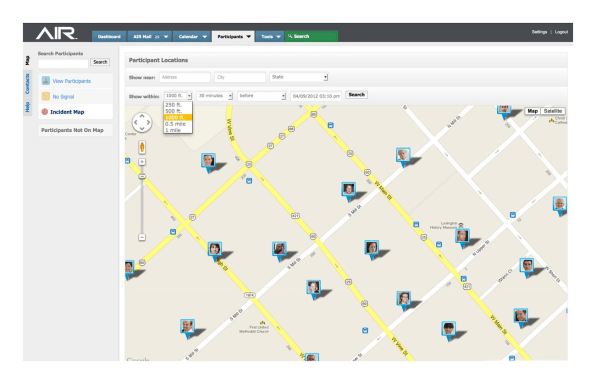This screenshot has height=384, width=596.
Task: Zoom in with the plus button
Action: pyautogui.click(x=142, y=162)
